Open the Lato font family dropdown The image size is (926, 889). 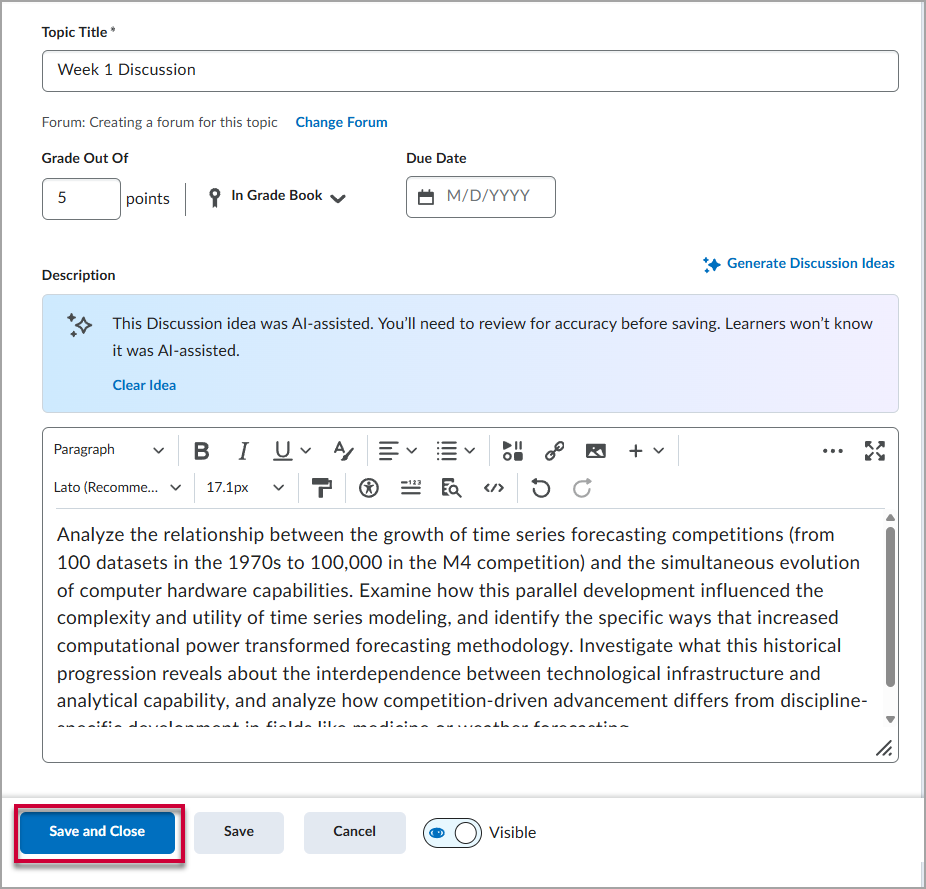[118, 487]
